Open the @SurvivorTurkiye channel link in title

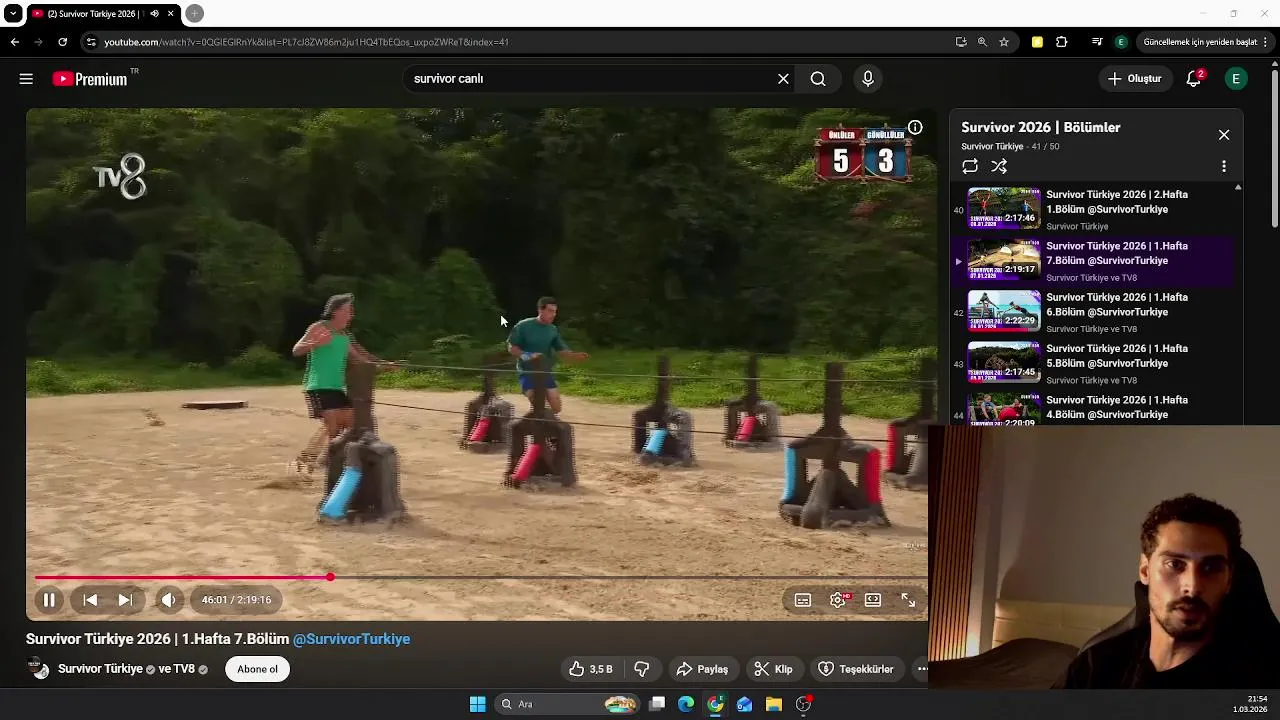(351, 639)
